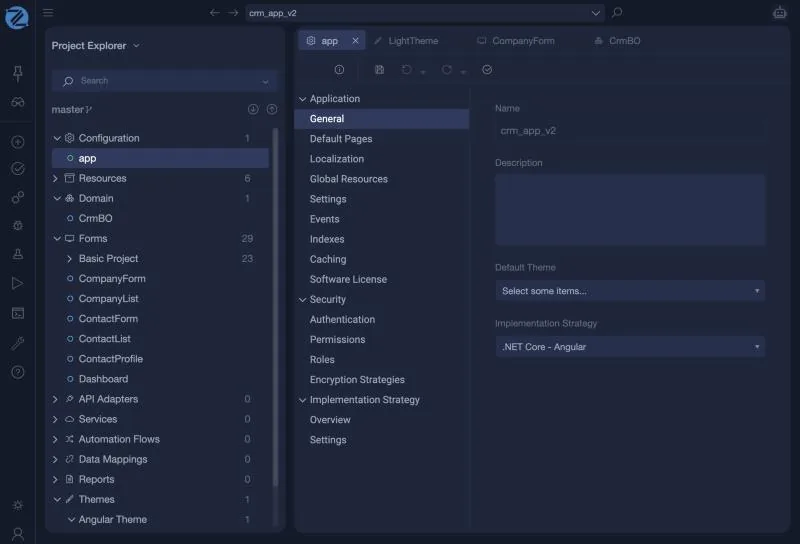800x544 pixels.
Task: Click the pin icon in sidebar
Action: coord(18,74)
